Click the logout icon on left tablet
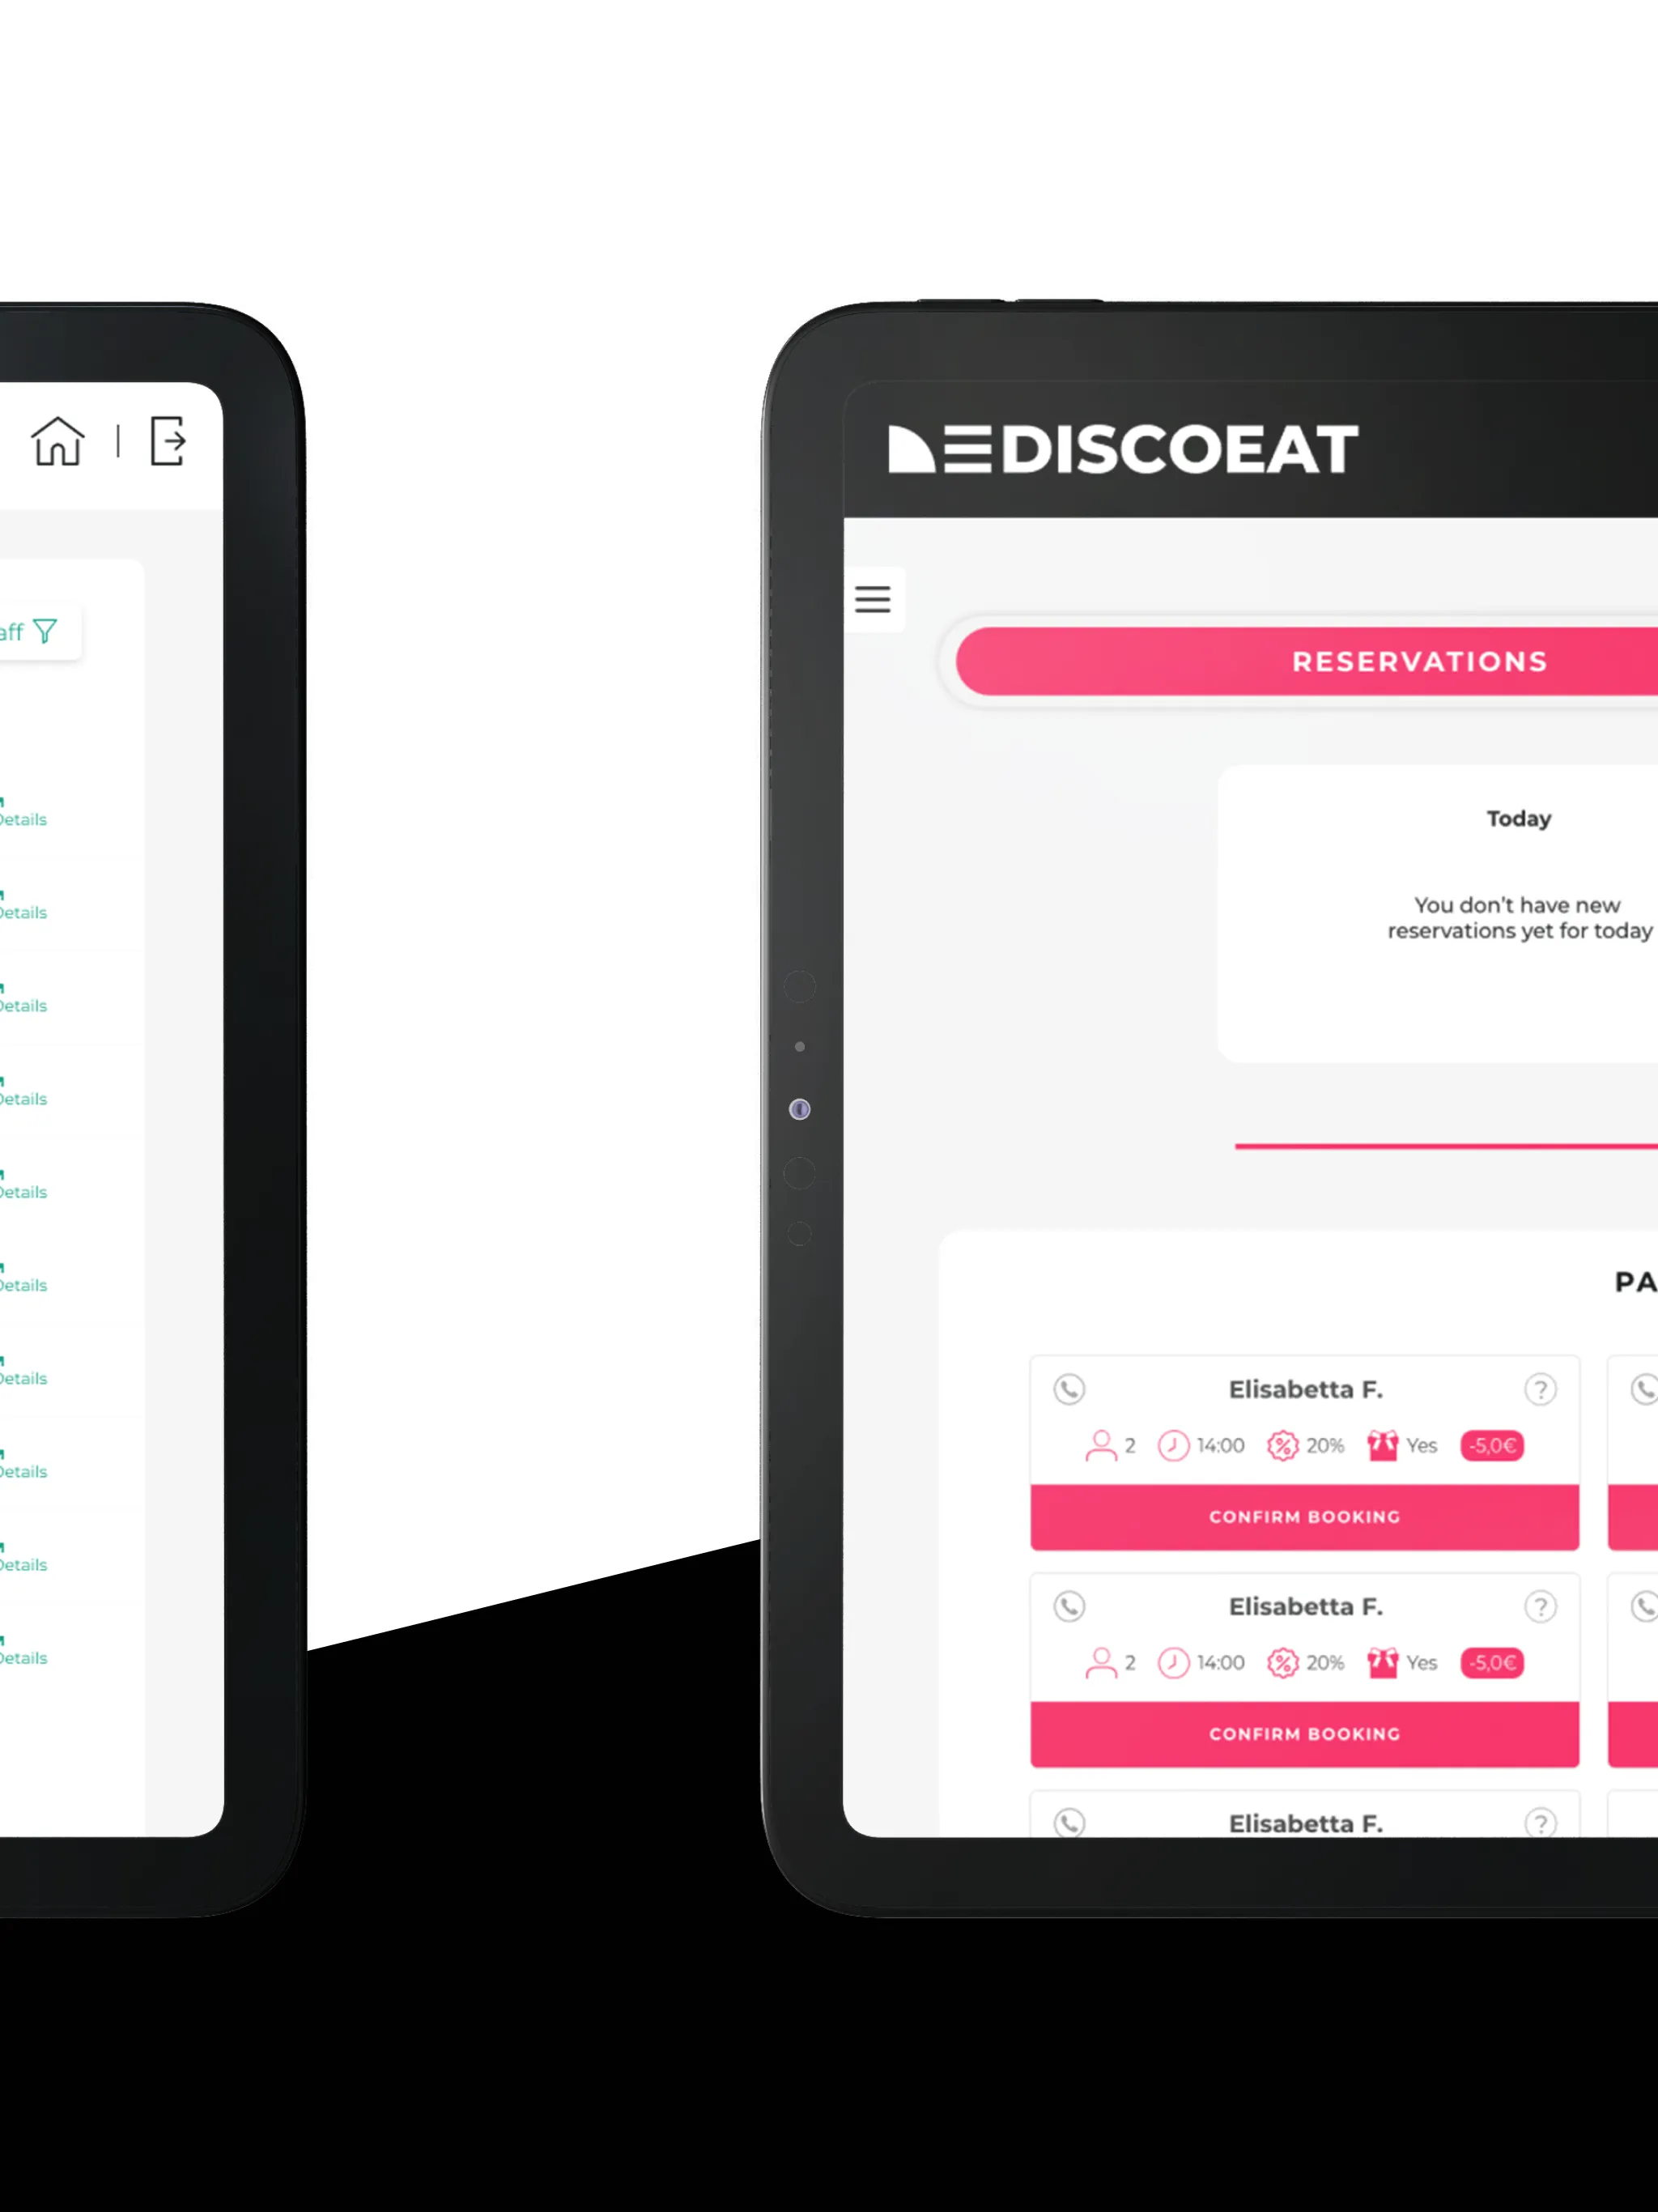Viewport: 1658px width, 2212px height. (168, 440)
